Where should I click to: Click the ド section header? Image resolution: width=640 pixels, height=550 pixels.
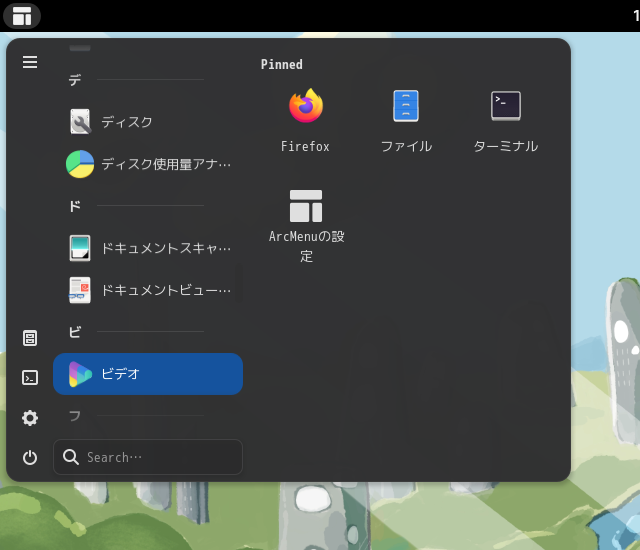pos(75,206)
